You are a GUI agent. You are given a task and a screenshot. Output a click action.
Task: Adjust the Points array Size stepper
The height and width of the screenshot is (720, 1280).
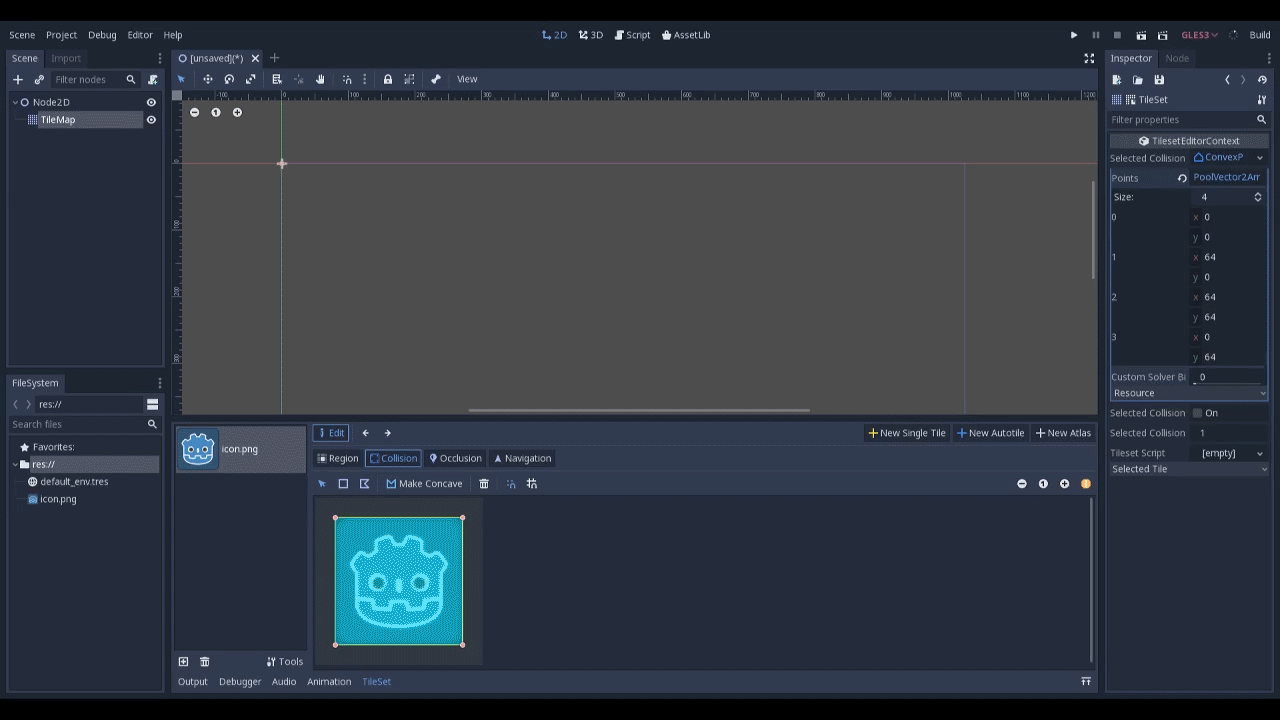coord(1258,197)
